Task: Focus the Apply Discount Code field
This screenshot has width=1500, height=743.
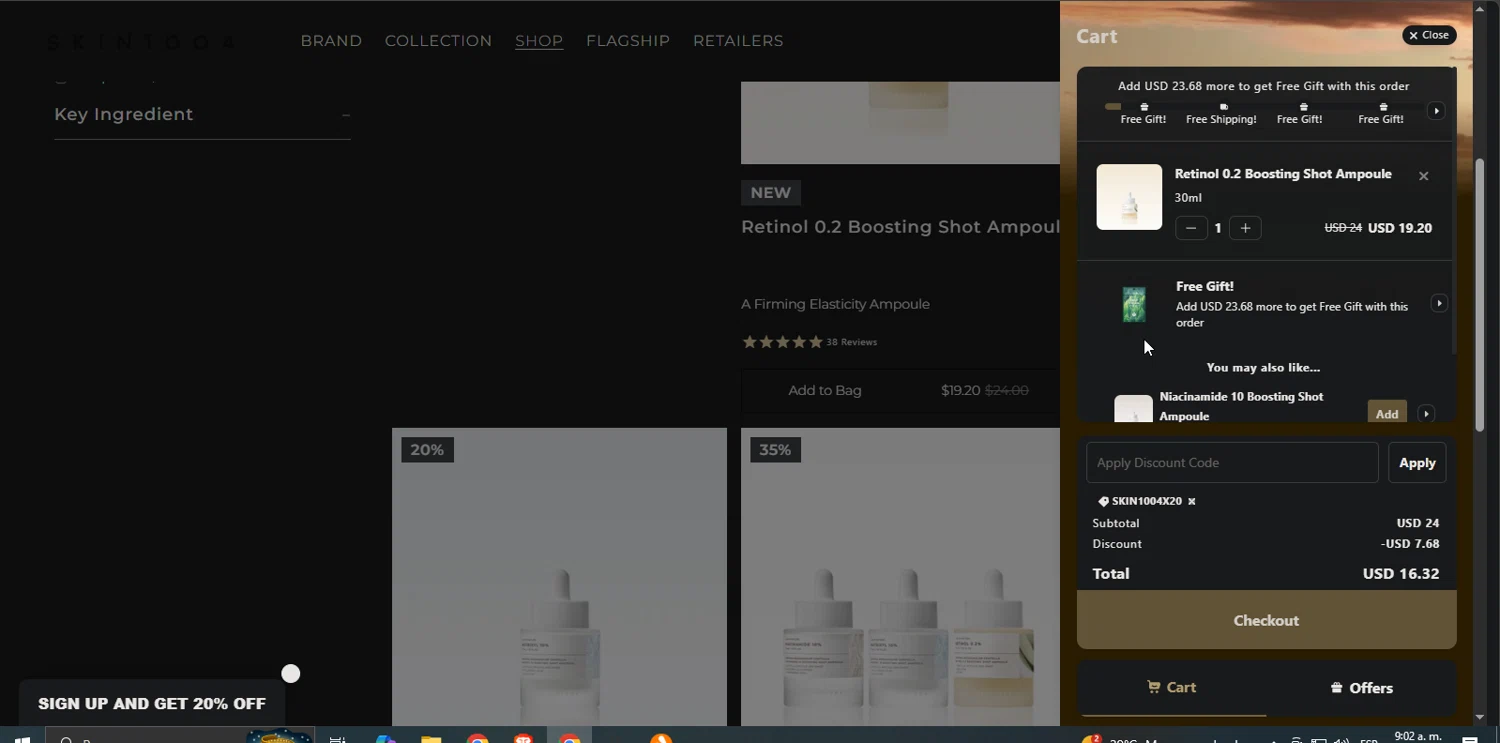Action: point(1232,463)
